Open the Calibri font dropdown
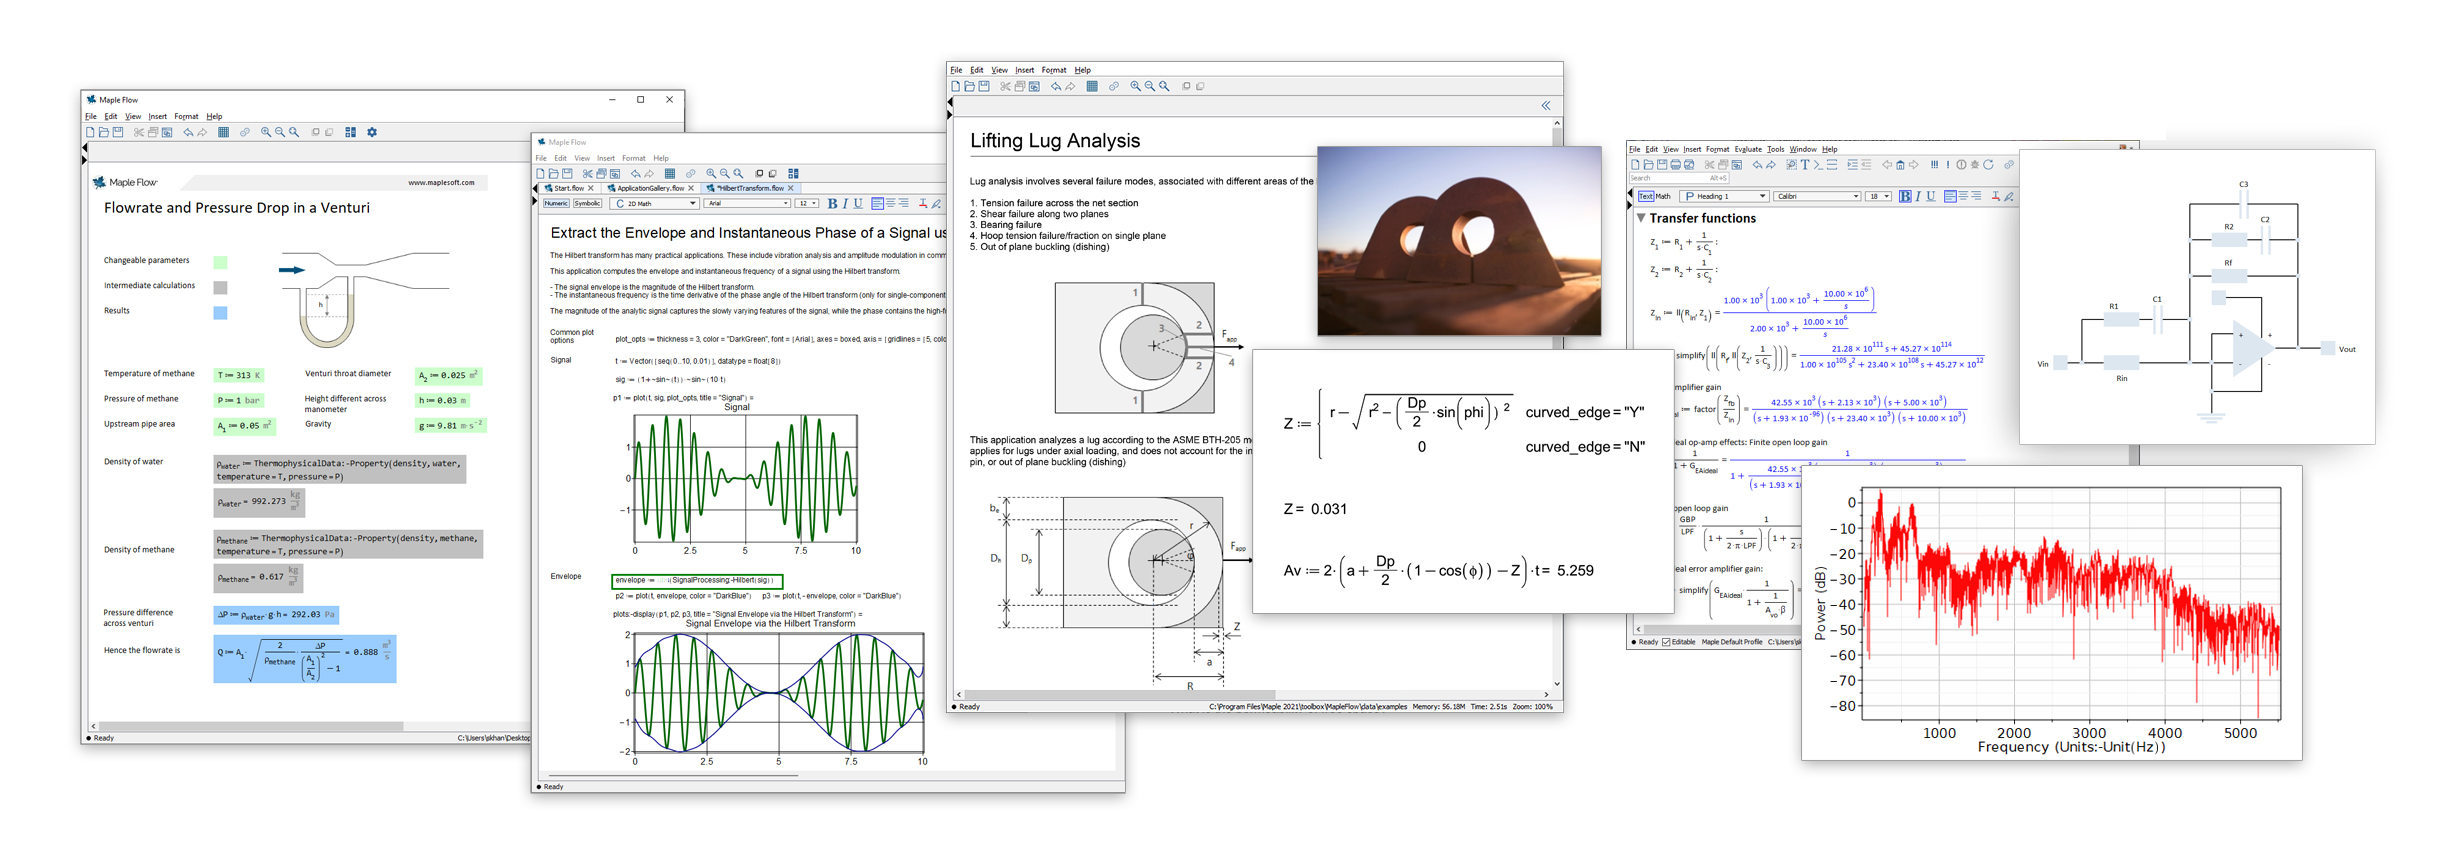 pyautogui.click(x=1817, y=197)
